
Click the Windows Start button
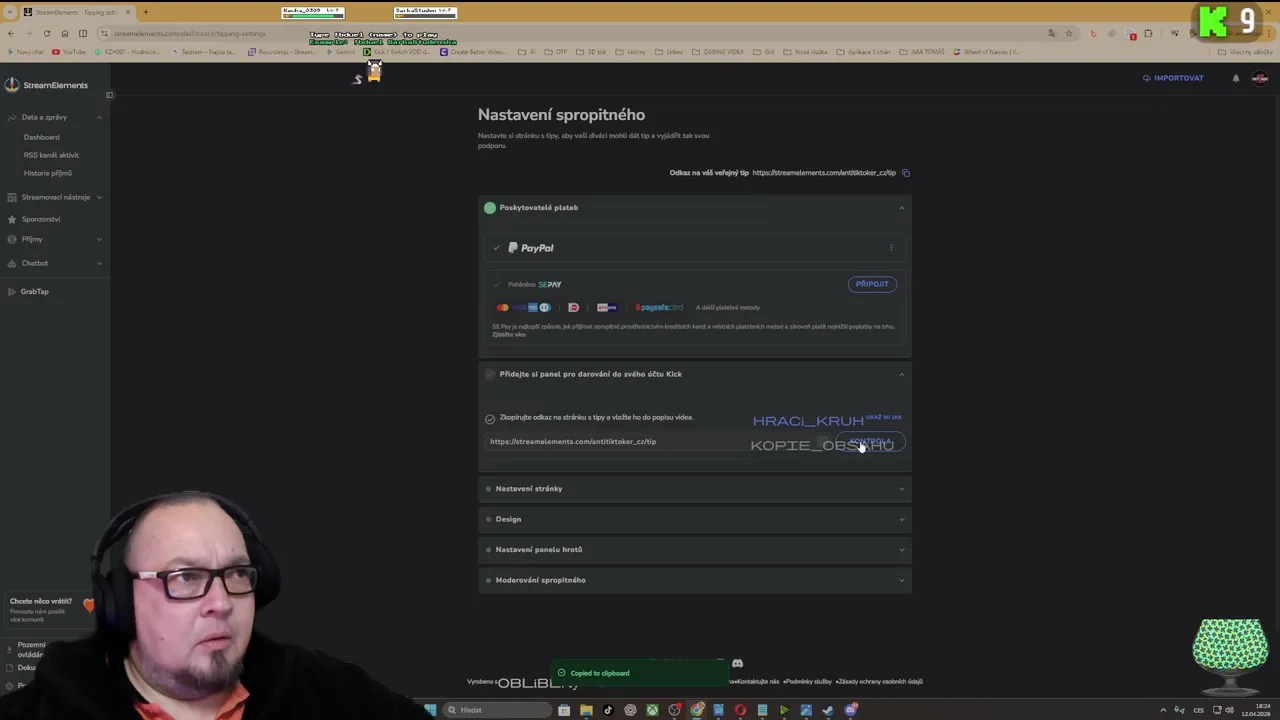point(430,710)
